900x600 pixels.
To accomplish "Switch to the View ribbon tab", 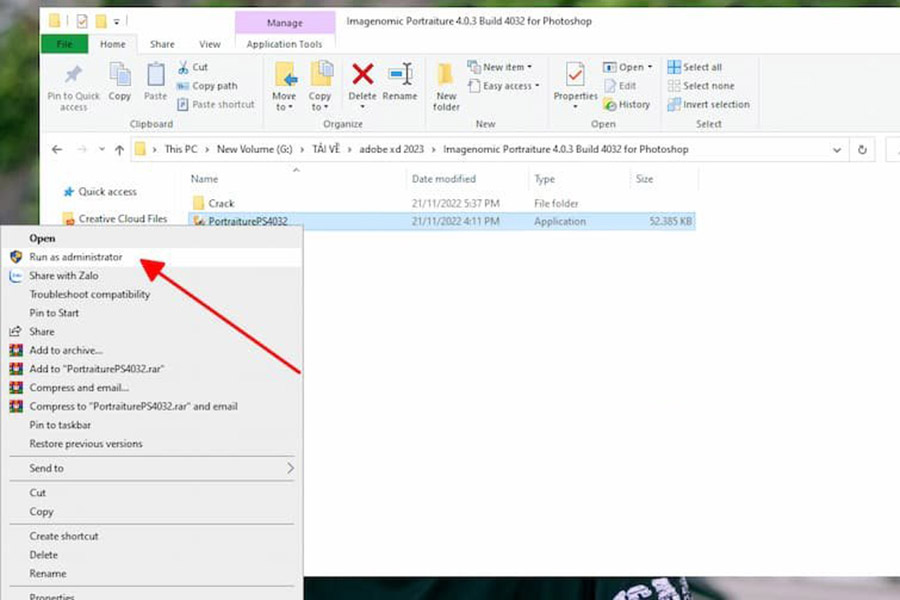I will 210,44.
